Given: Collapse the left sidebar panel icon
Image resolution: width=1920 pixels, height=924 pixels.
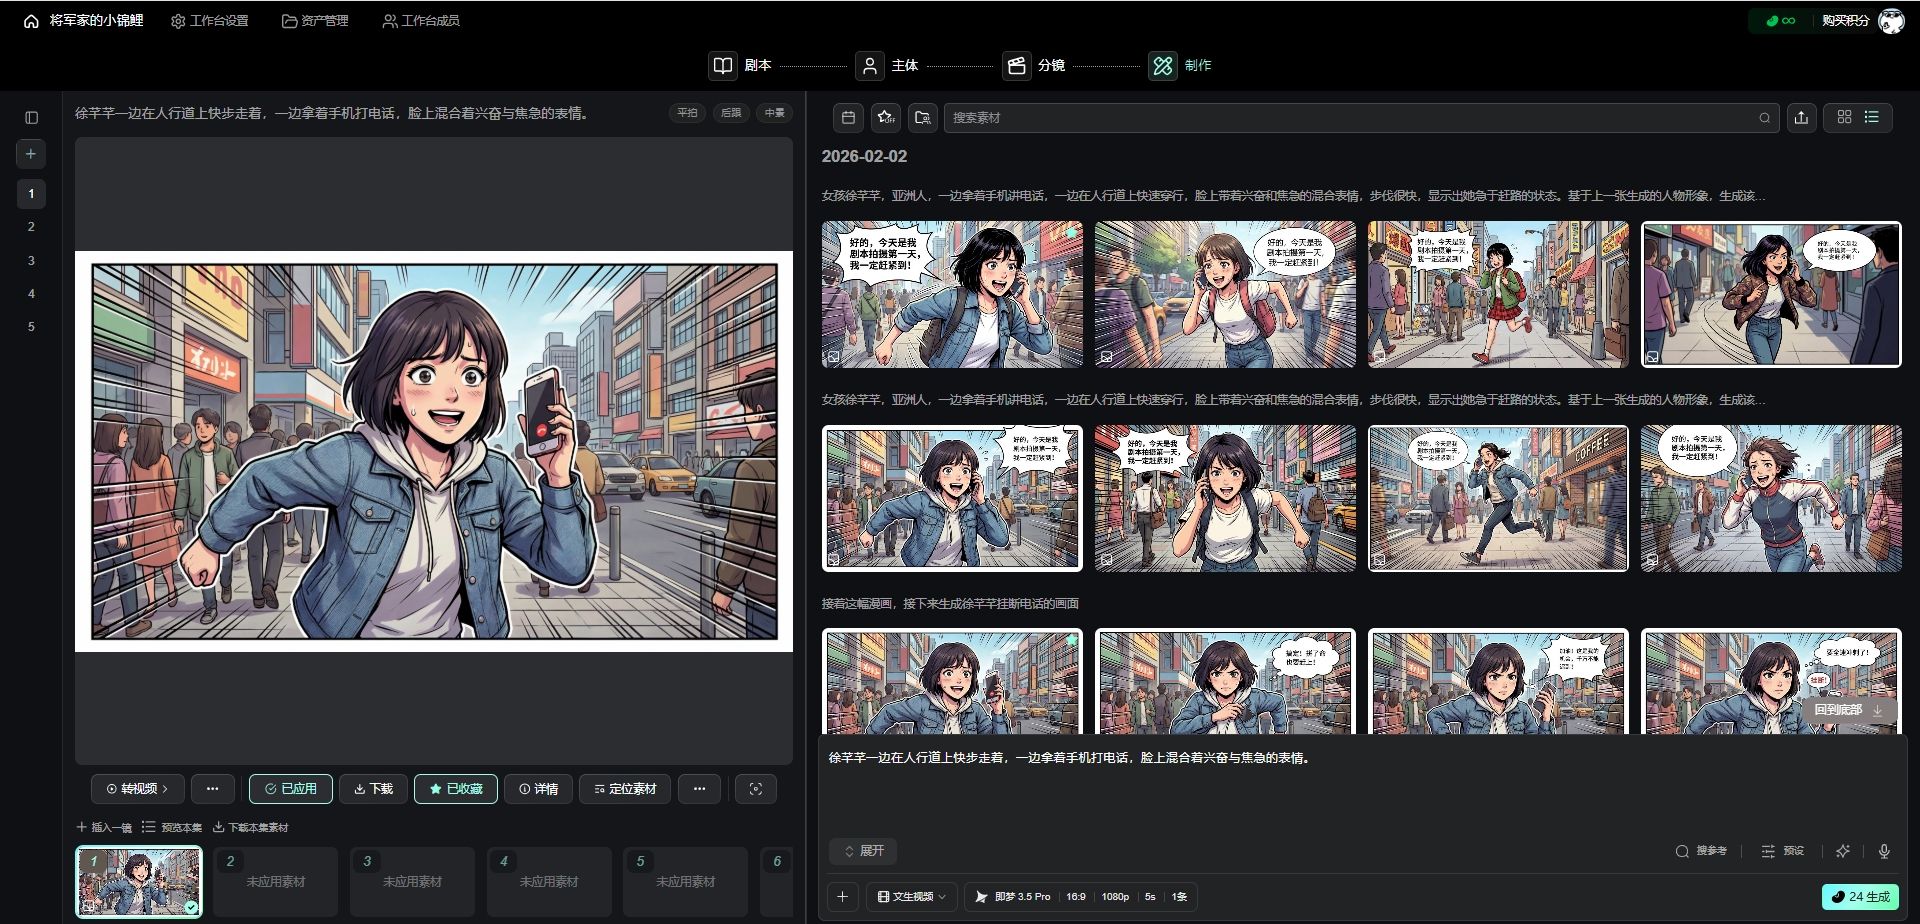Looking at the screenshot, I should coord(31,118).
